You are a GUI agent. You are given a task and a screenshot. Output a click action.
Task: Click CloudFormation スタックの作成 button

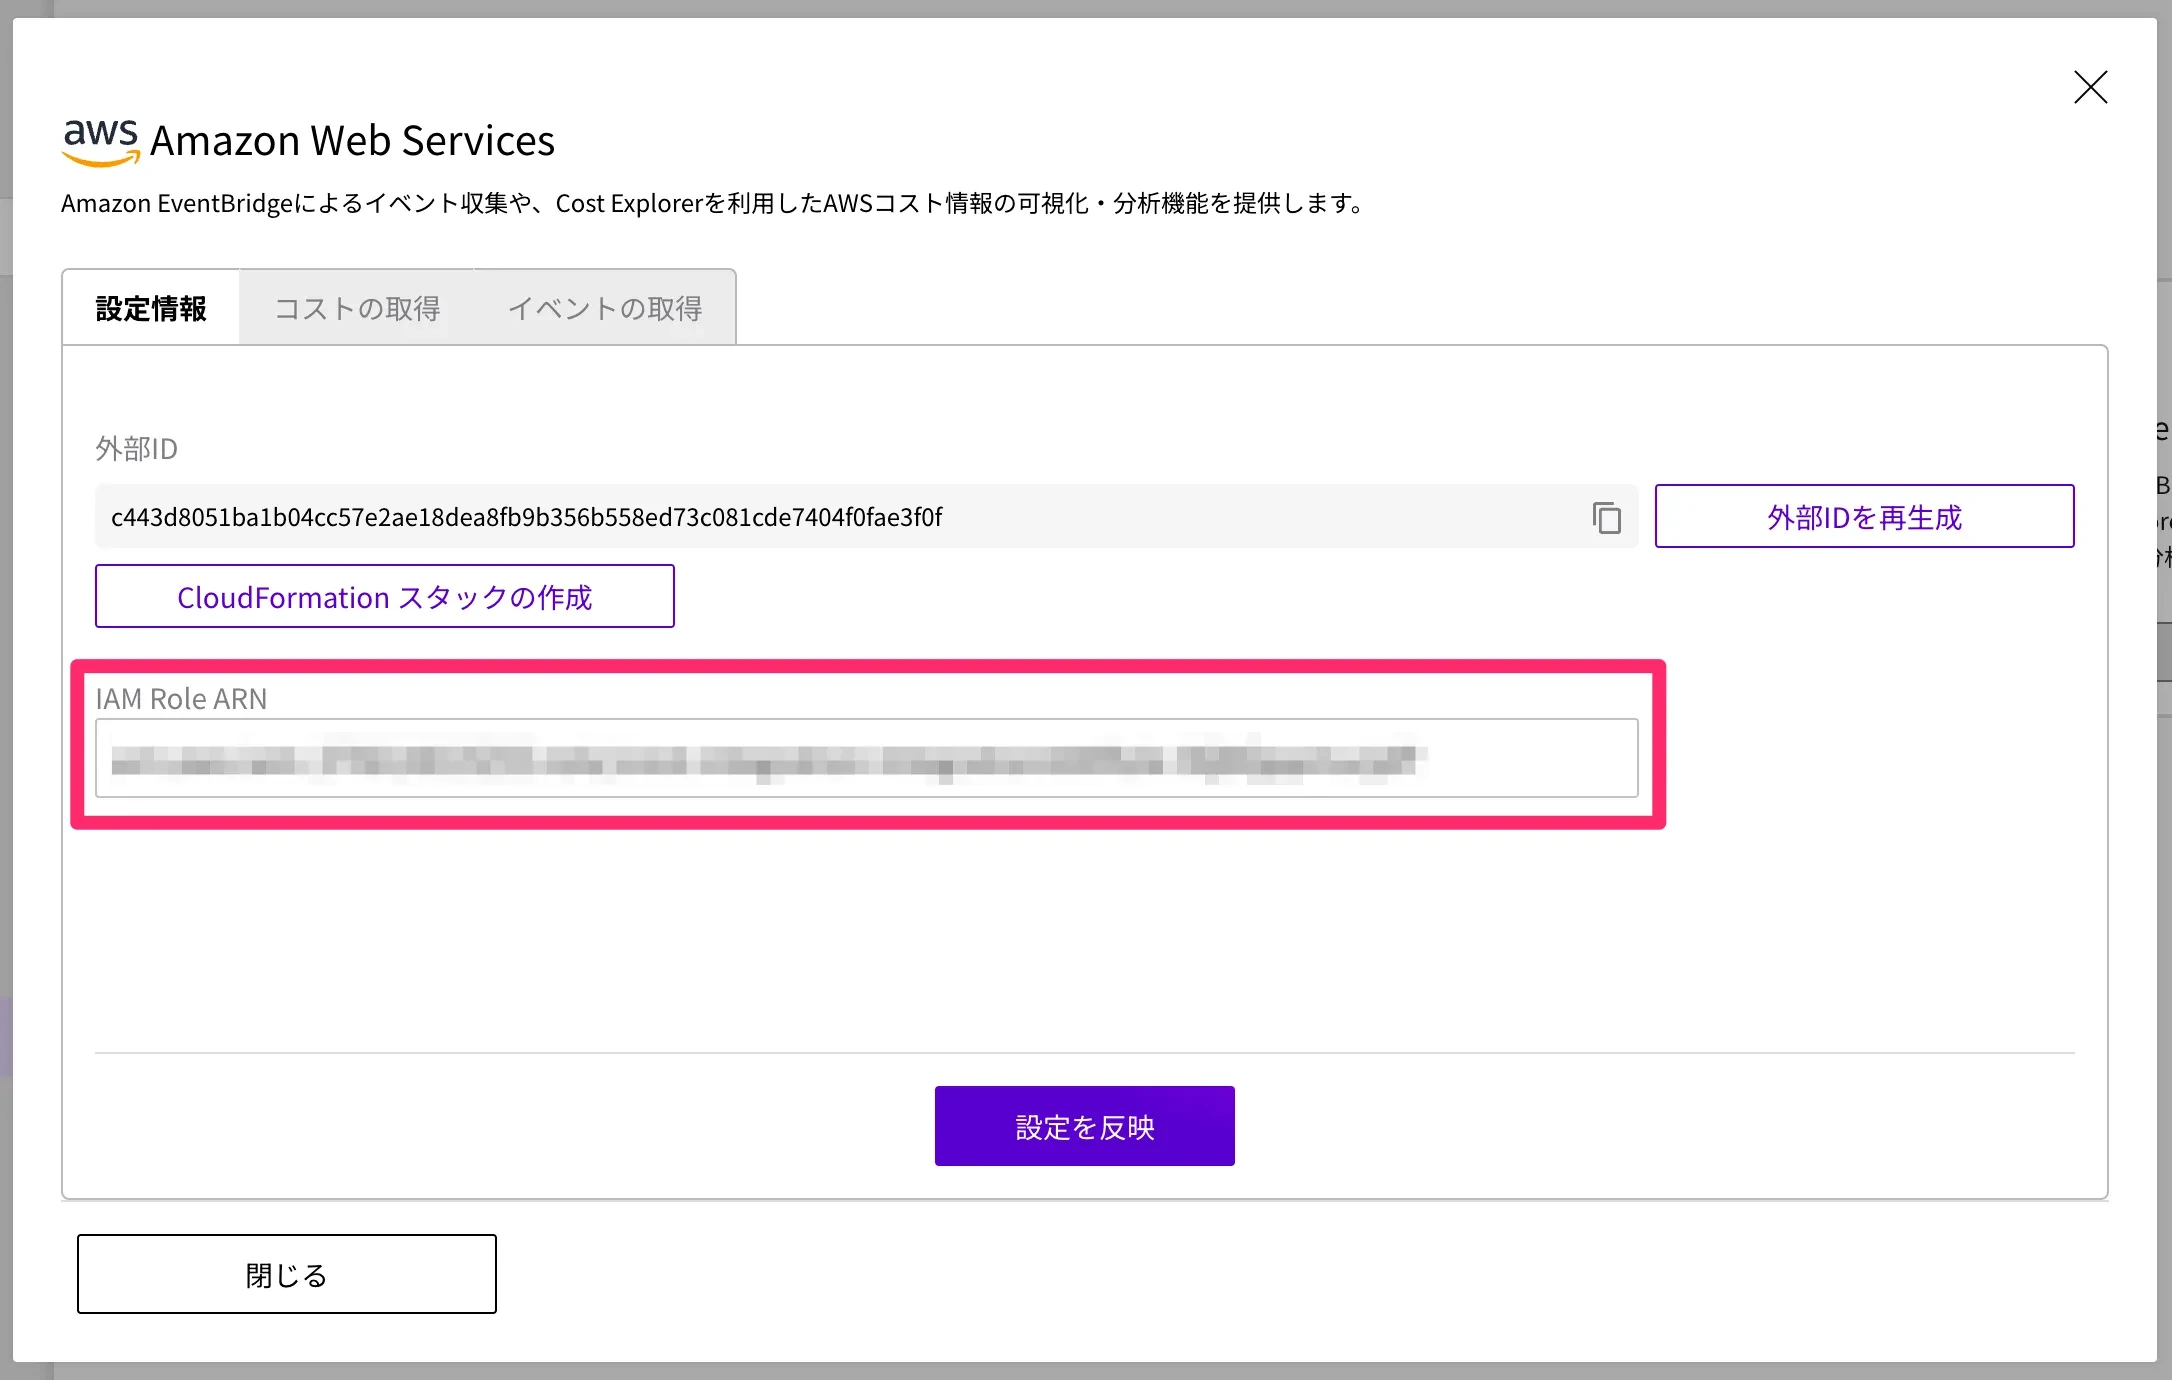tap(385, 596)
